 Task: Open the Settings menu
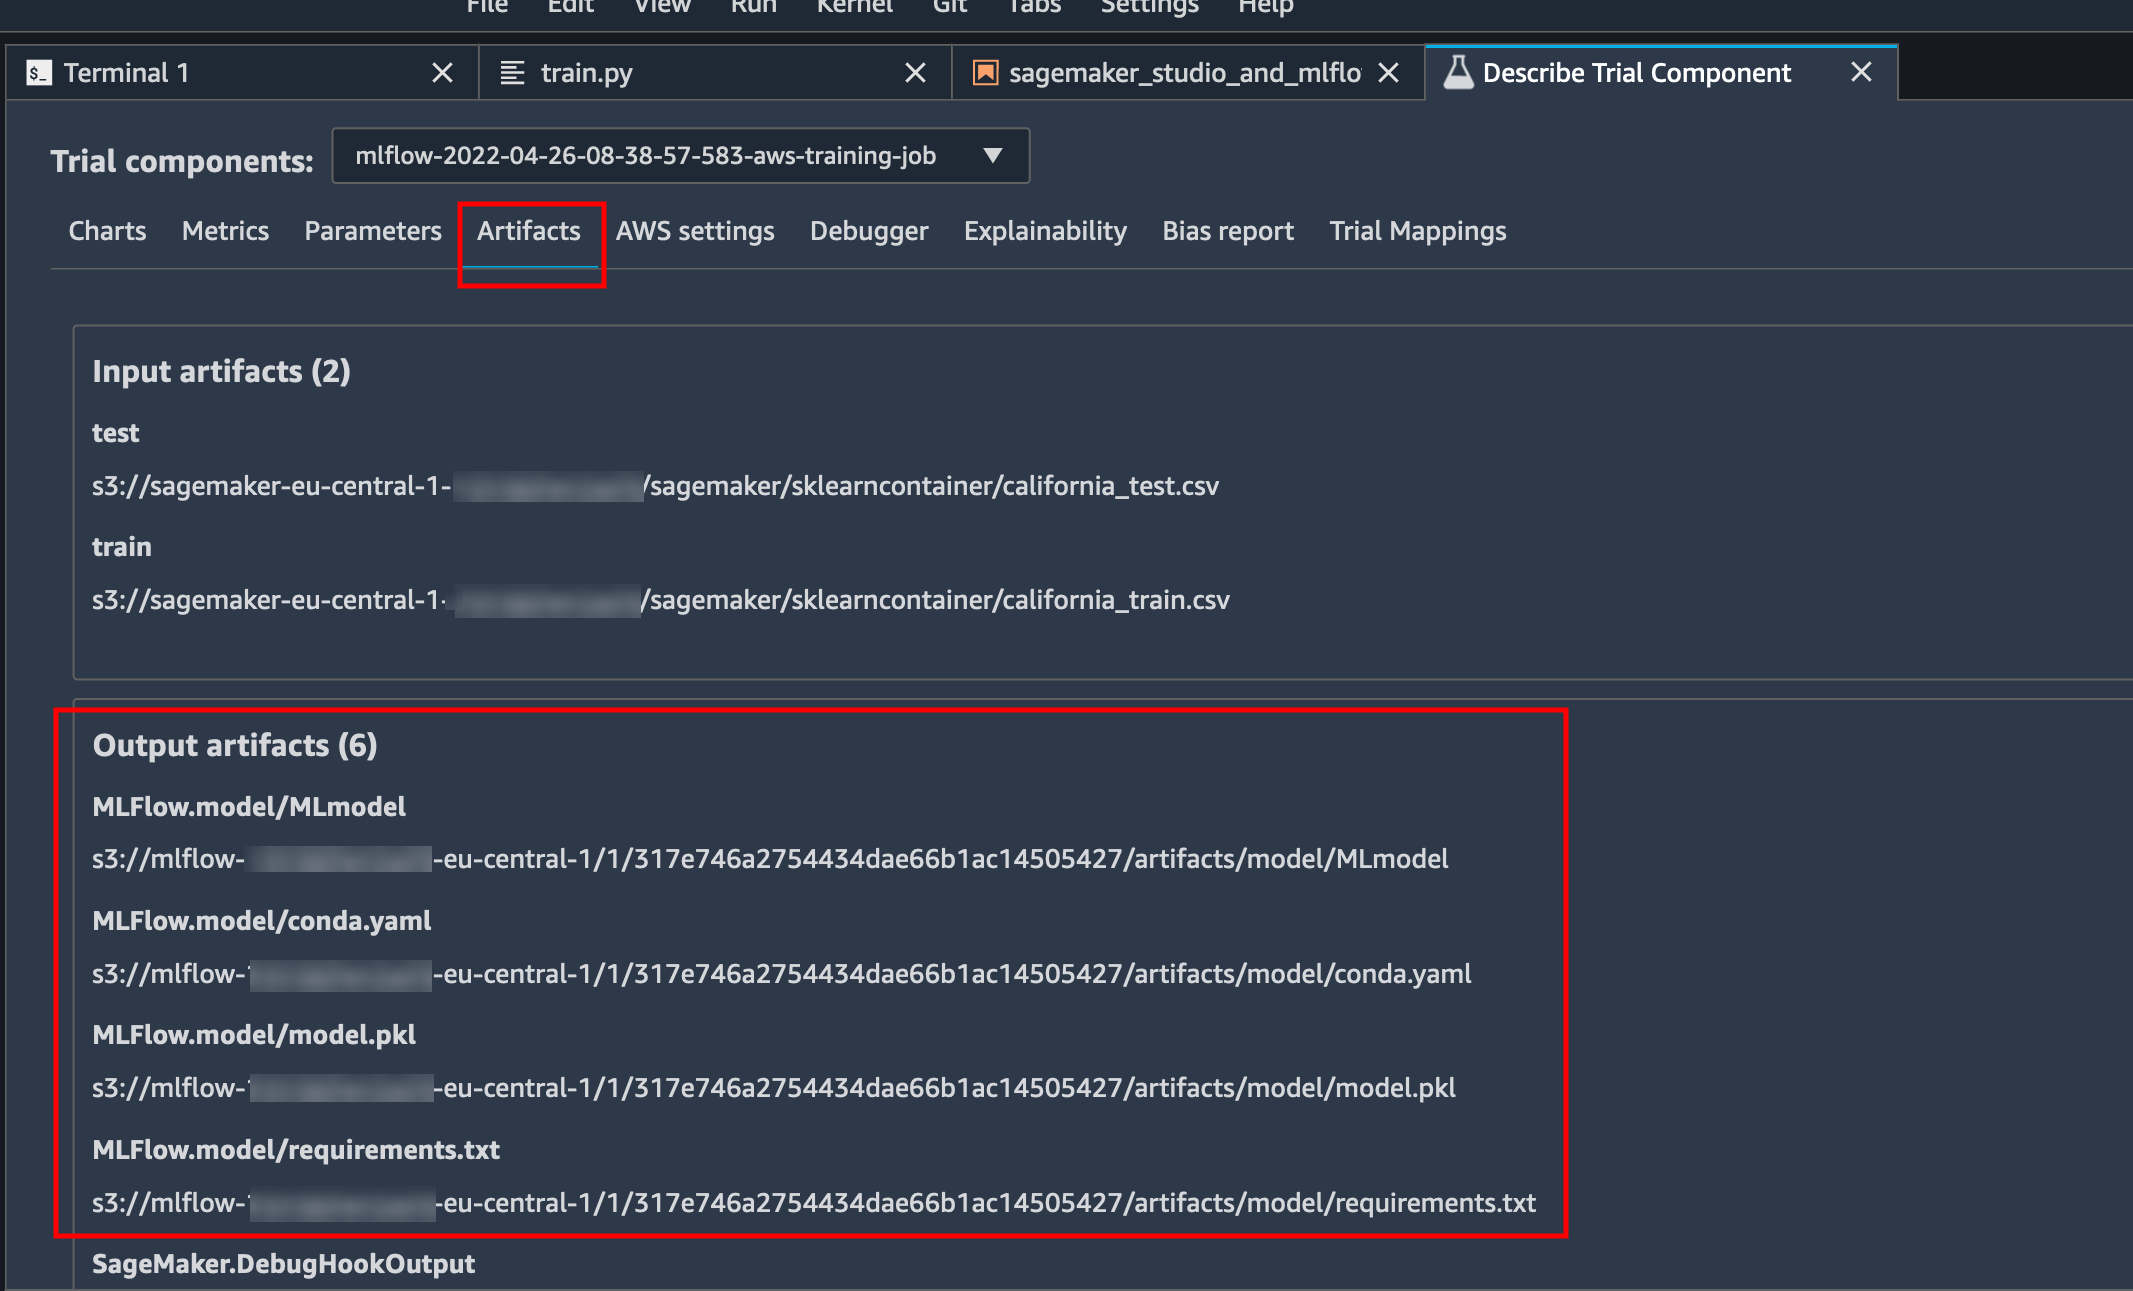(x=1149, y=7)
